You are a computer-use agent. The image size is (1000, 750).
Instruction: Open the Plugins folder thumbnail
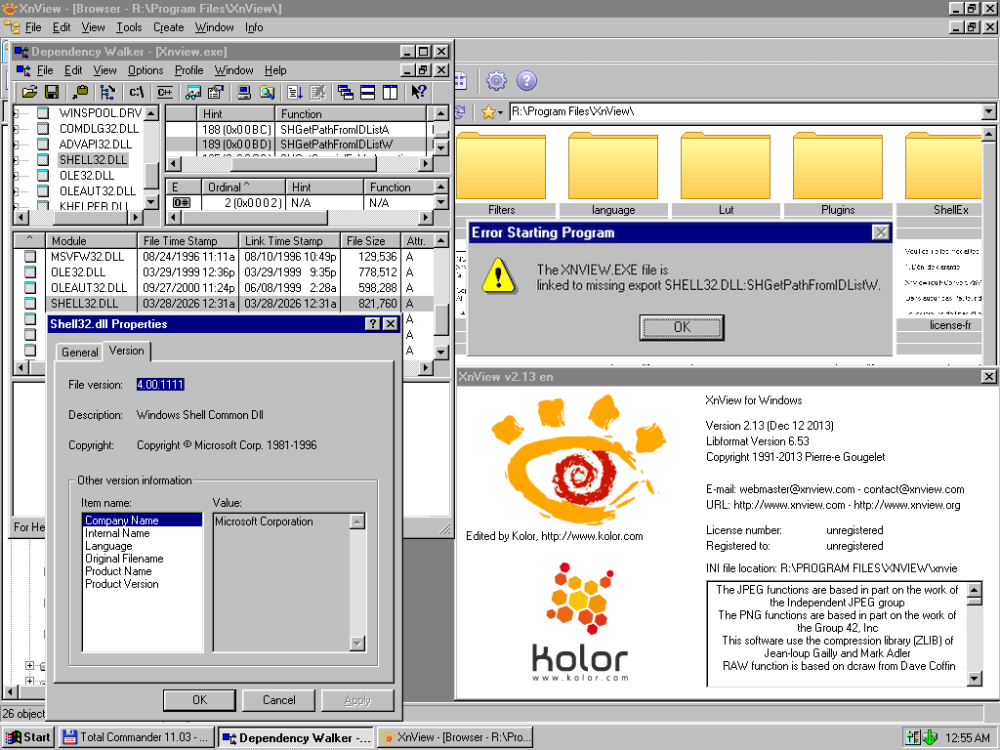(x=837, y=173)
